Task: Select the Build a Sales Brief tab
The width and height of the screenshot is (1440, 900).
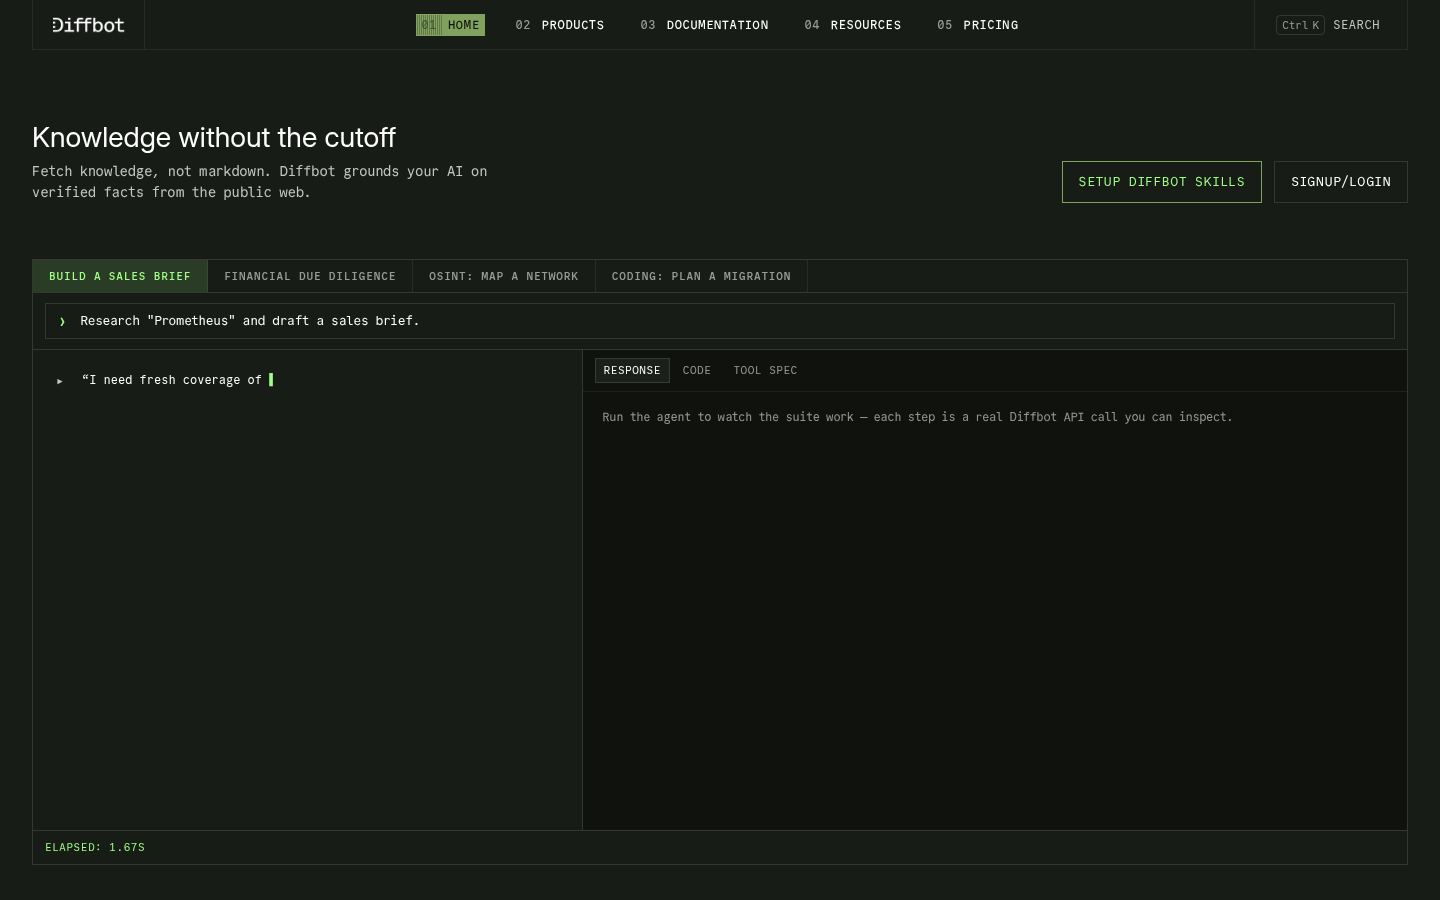Action: pyautogui.click(x=120, y=276)
